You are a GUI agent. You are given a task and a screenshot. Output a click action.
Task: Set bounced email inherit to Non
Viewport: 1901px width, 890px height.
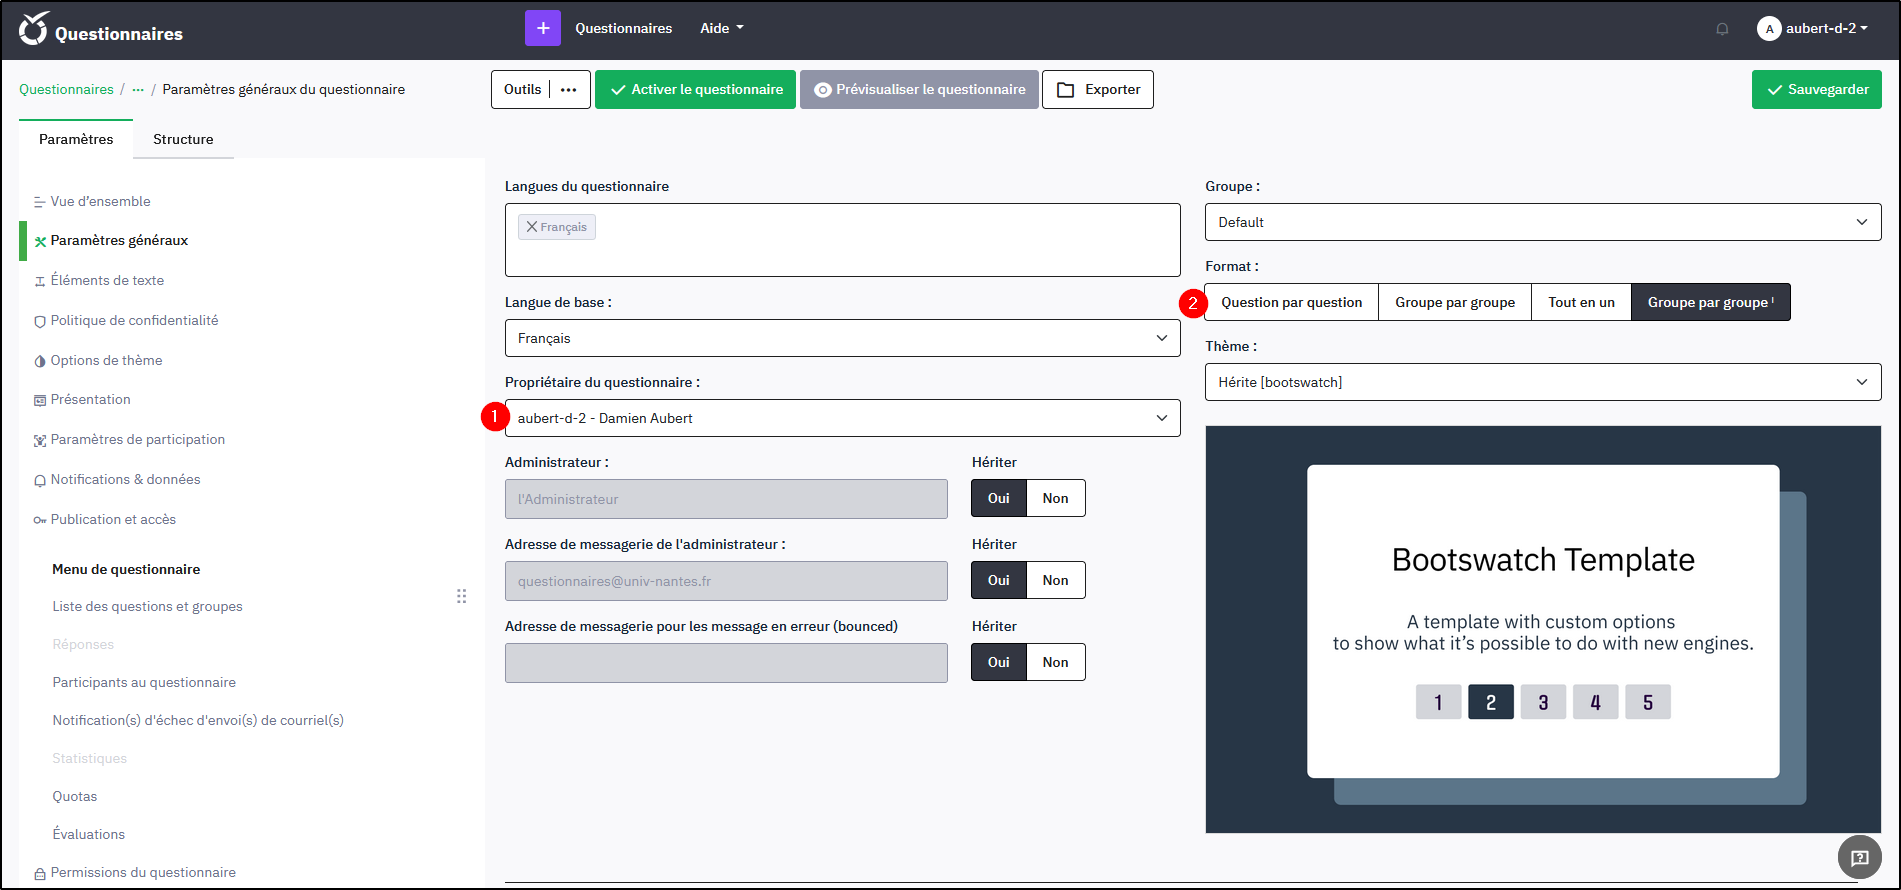click(1055, 662)
